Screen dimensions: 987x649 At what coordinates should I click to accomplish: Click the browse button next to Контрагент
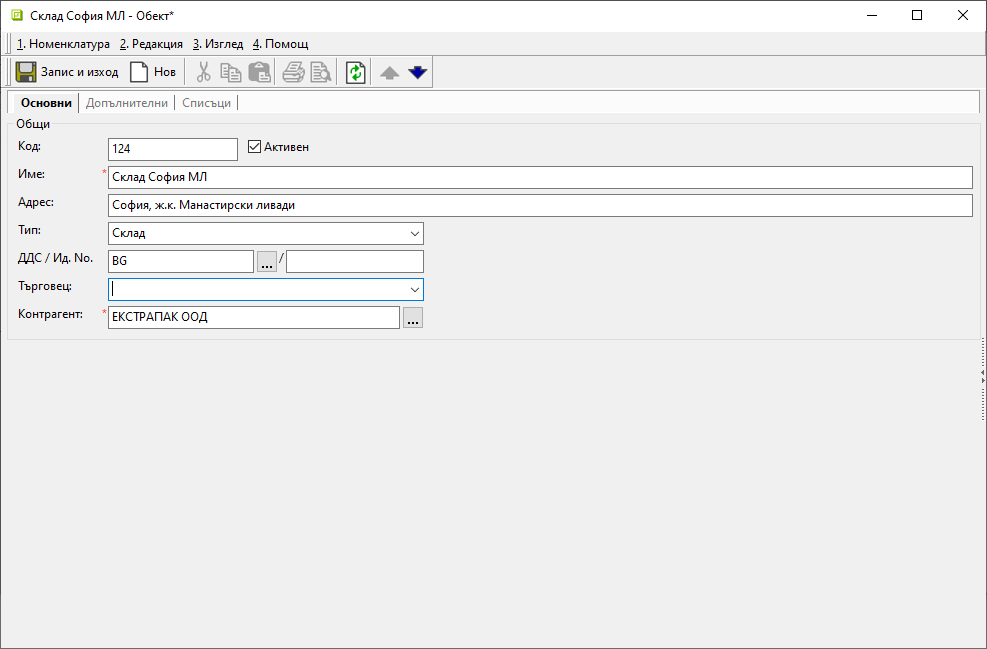413,317
